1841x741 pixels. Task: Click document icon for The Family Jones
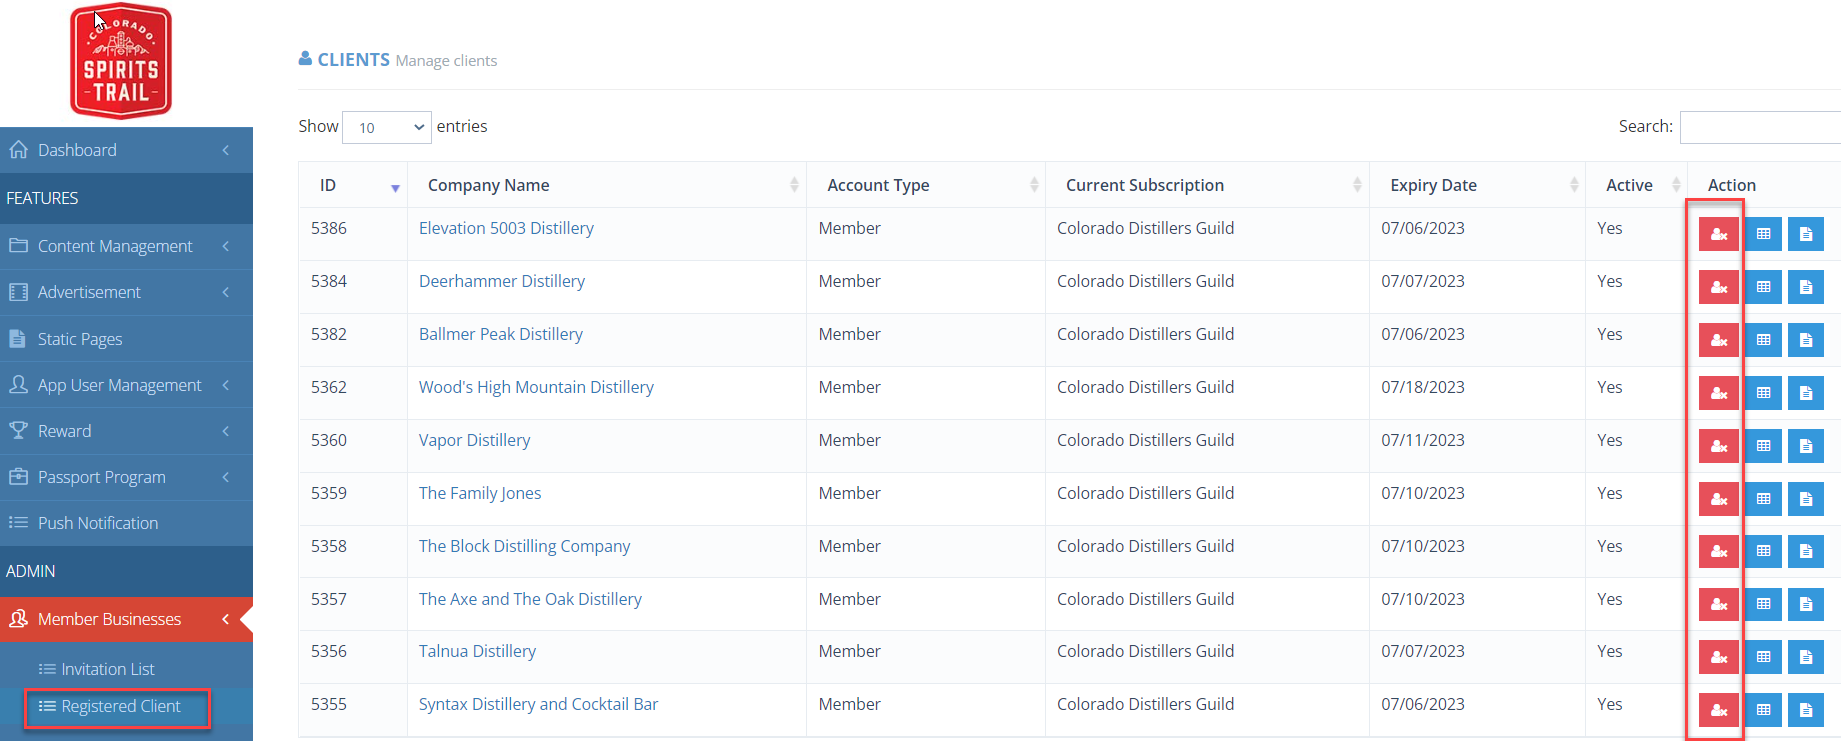click(1805, 499)
